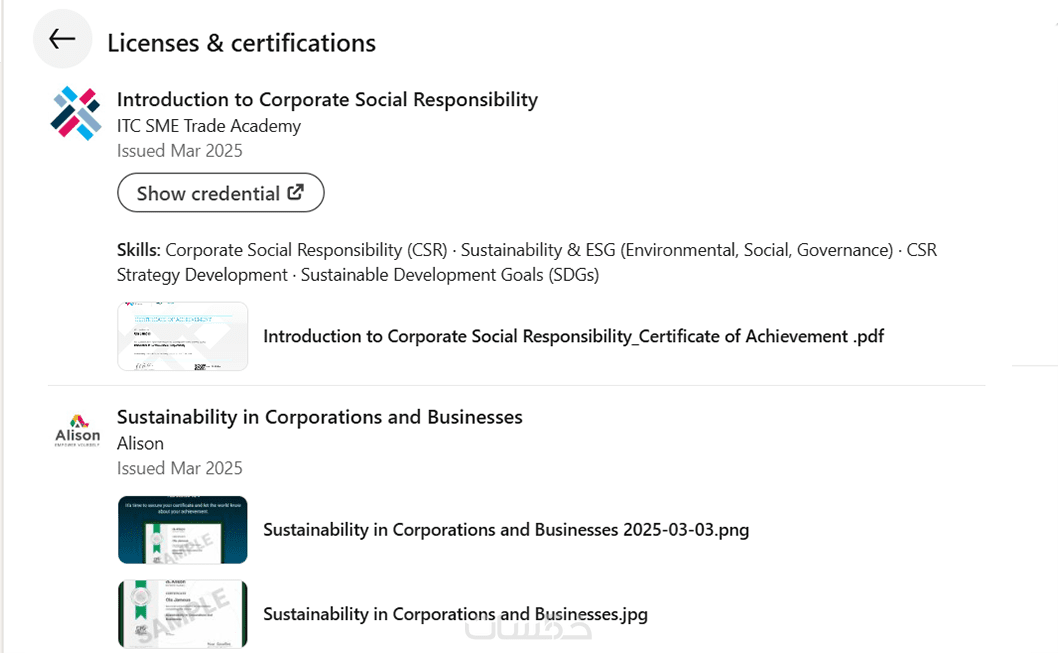Open Sustainability in Corporations and Businesses.jpg name
This screenshot has height=653, width=1058.
click(455, 614)
